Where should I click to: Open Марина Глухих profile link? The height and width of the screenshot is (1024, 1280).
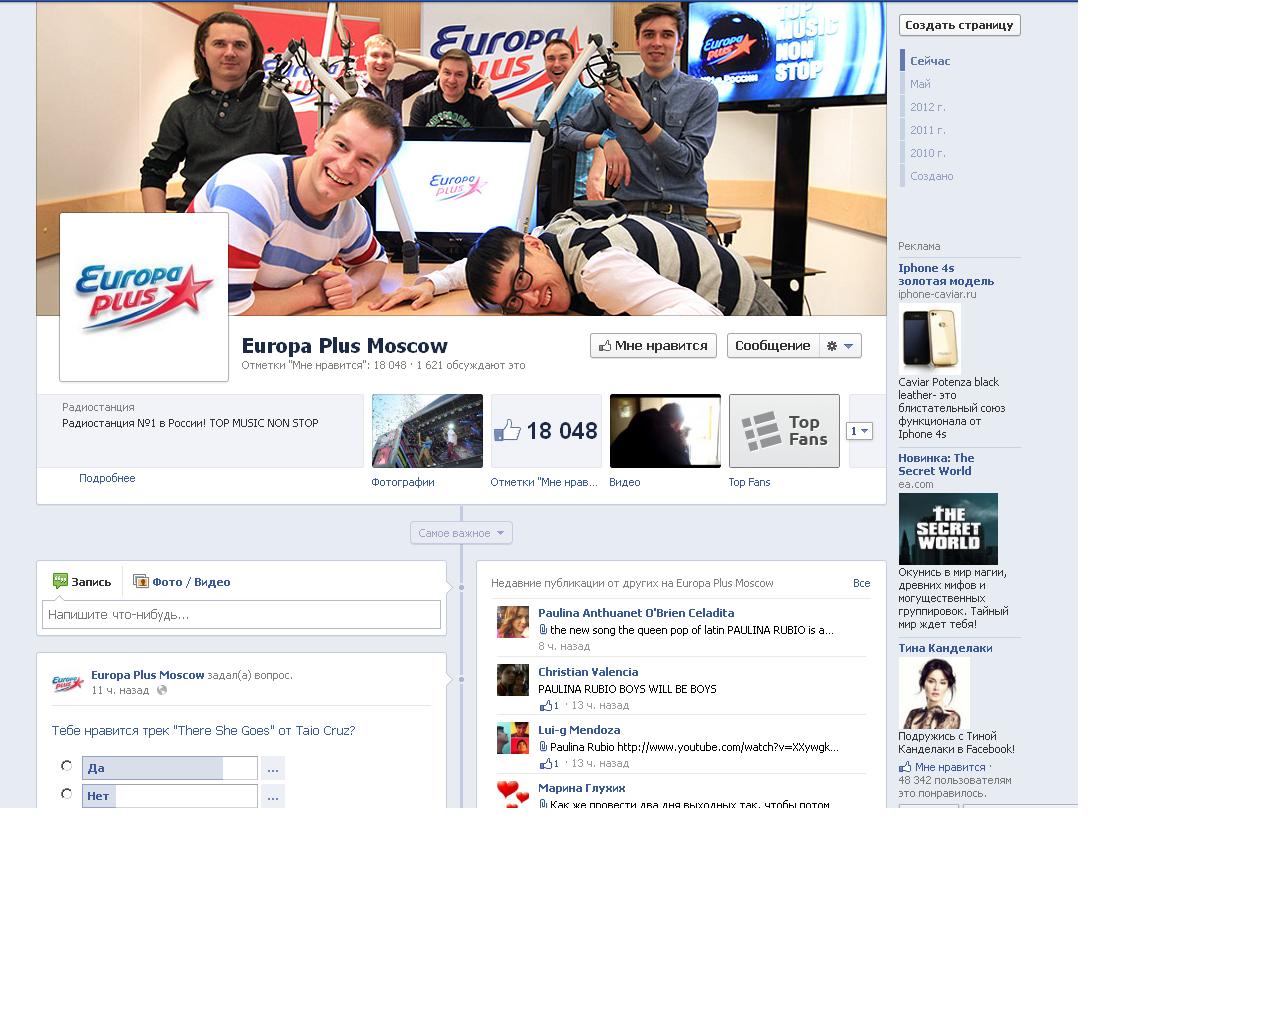tap(582, 788)
